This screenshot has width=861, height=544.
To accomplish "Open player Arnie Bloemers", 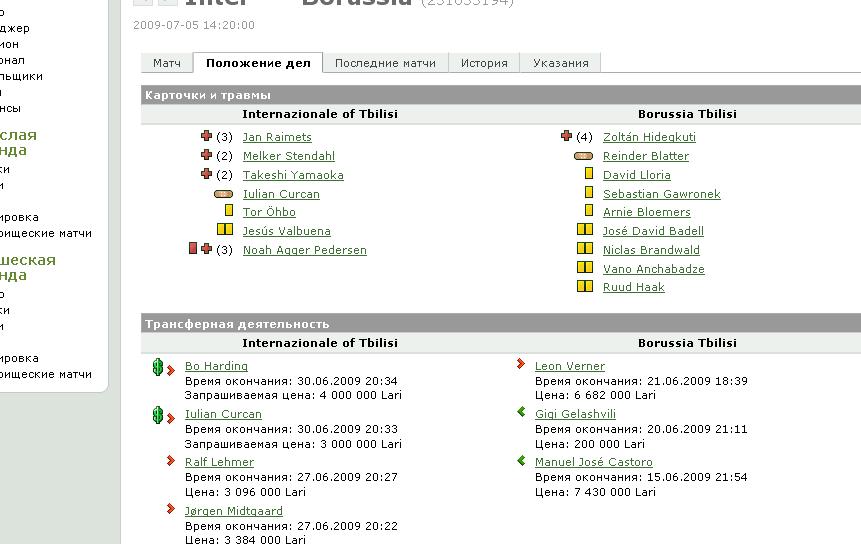I will point(647,212).
